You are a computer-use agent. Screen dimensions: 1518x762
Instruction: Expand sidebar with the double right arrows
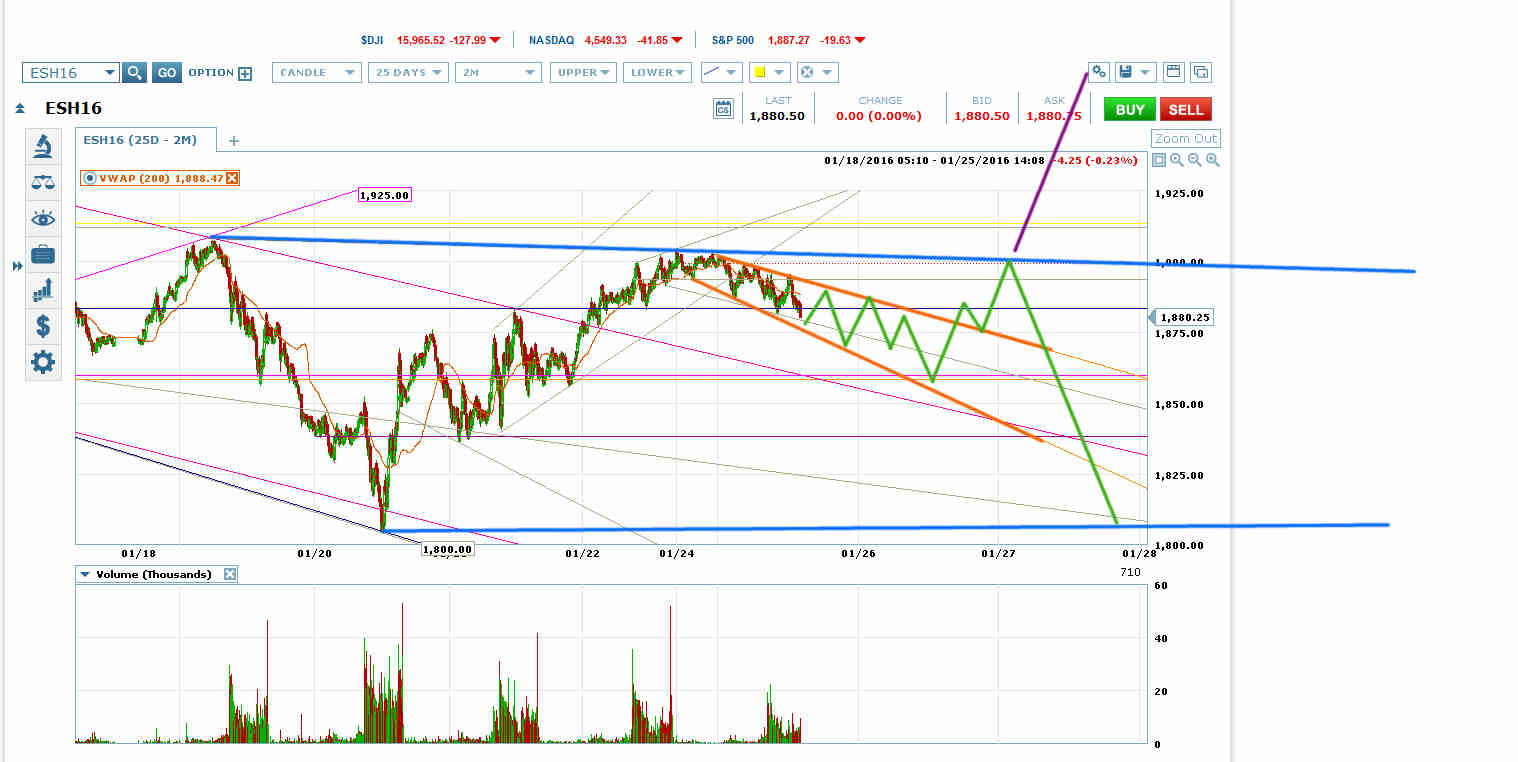[x=16, y=266]
